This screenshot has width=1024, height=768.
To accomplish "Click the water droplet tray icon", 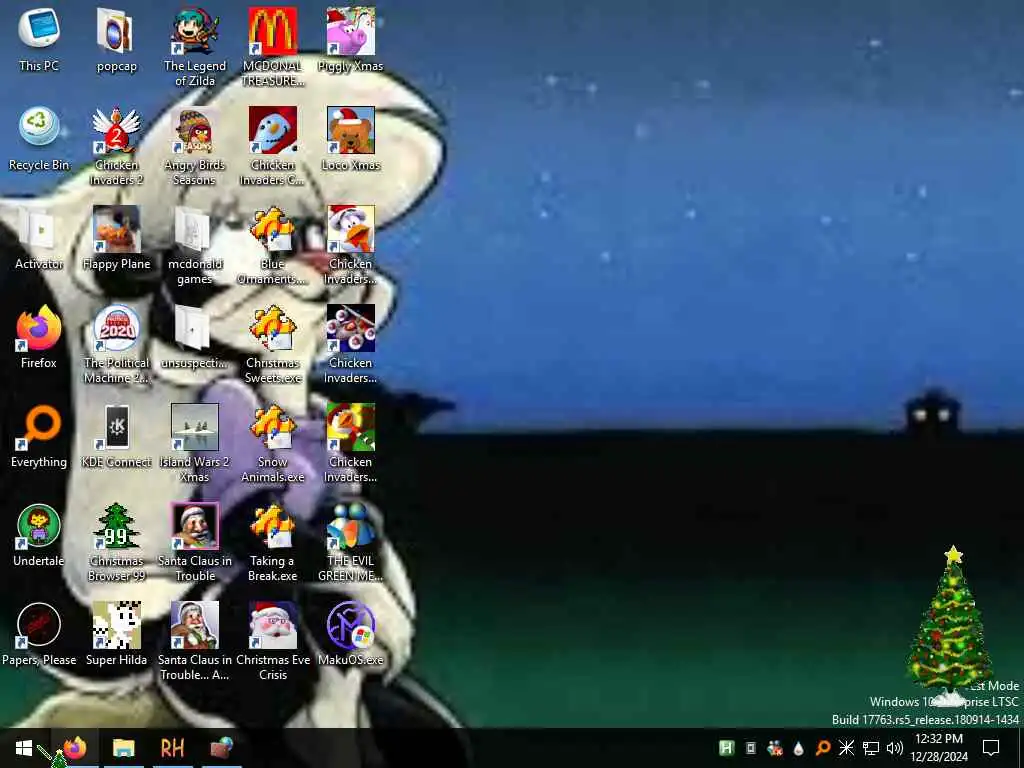I will pos(798,748).
